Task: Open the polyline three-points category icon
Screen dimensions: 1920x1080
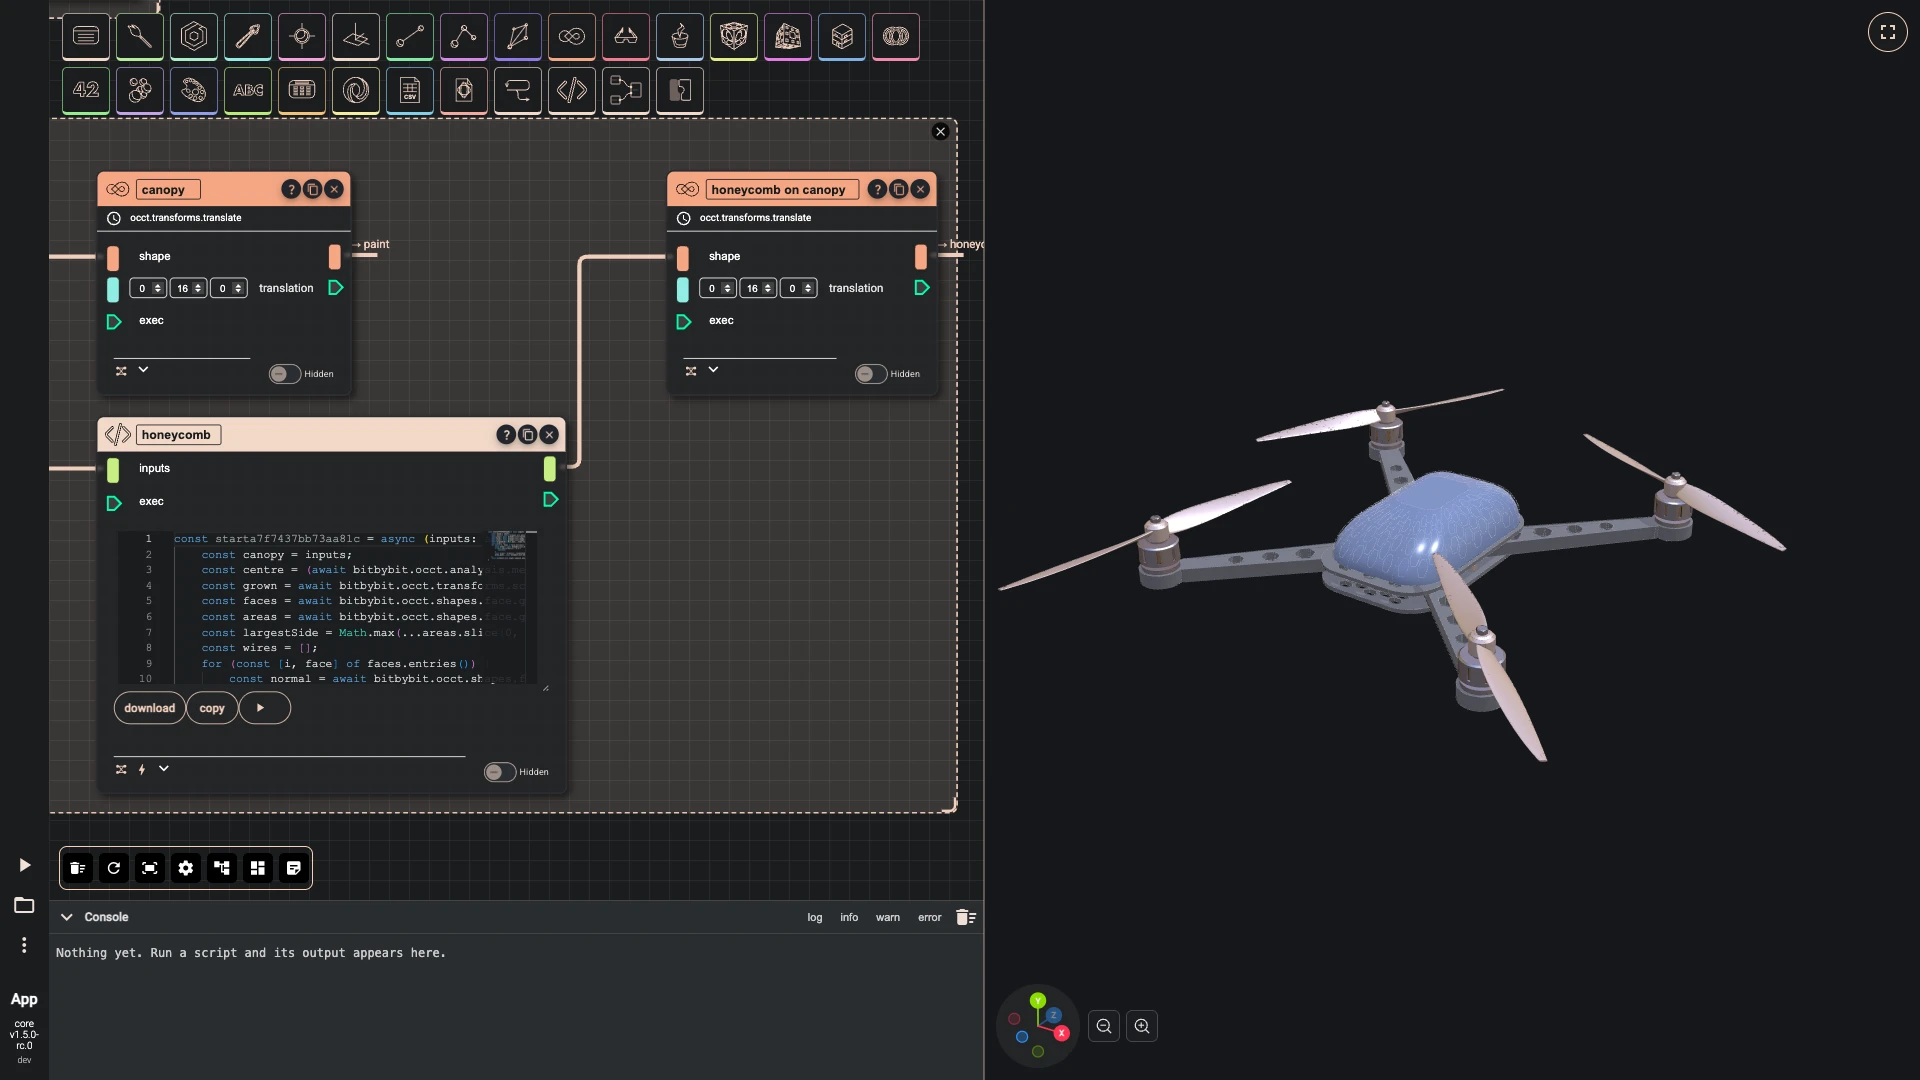Action: point(464,37)
